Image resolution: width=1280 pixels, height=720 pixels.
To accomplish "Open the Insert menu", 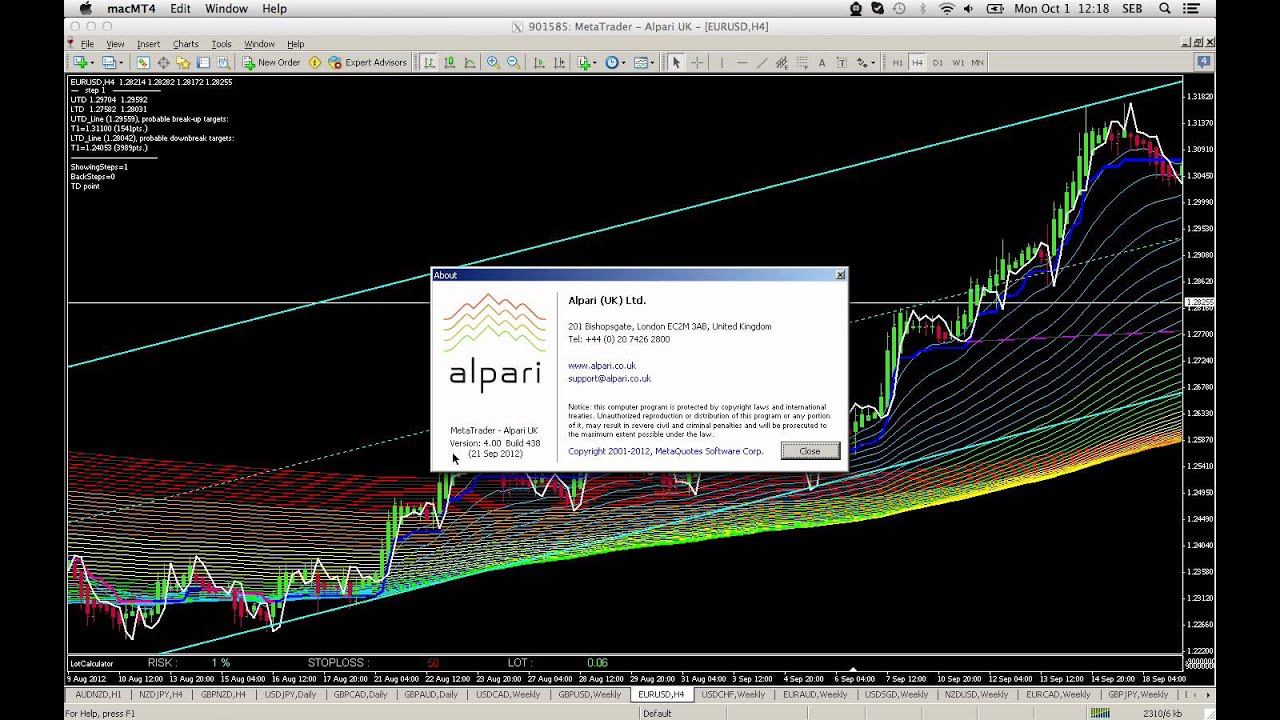I will pos(148,44).
